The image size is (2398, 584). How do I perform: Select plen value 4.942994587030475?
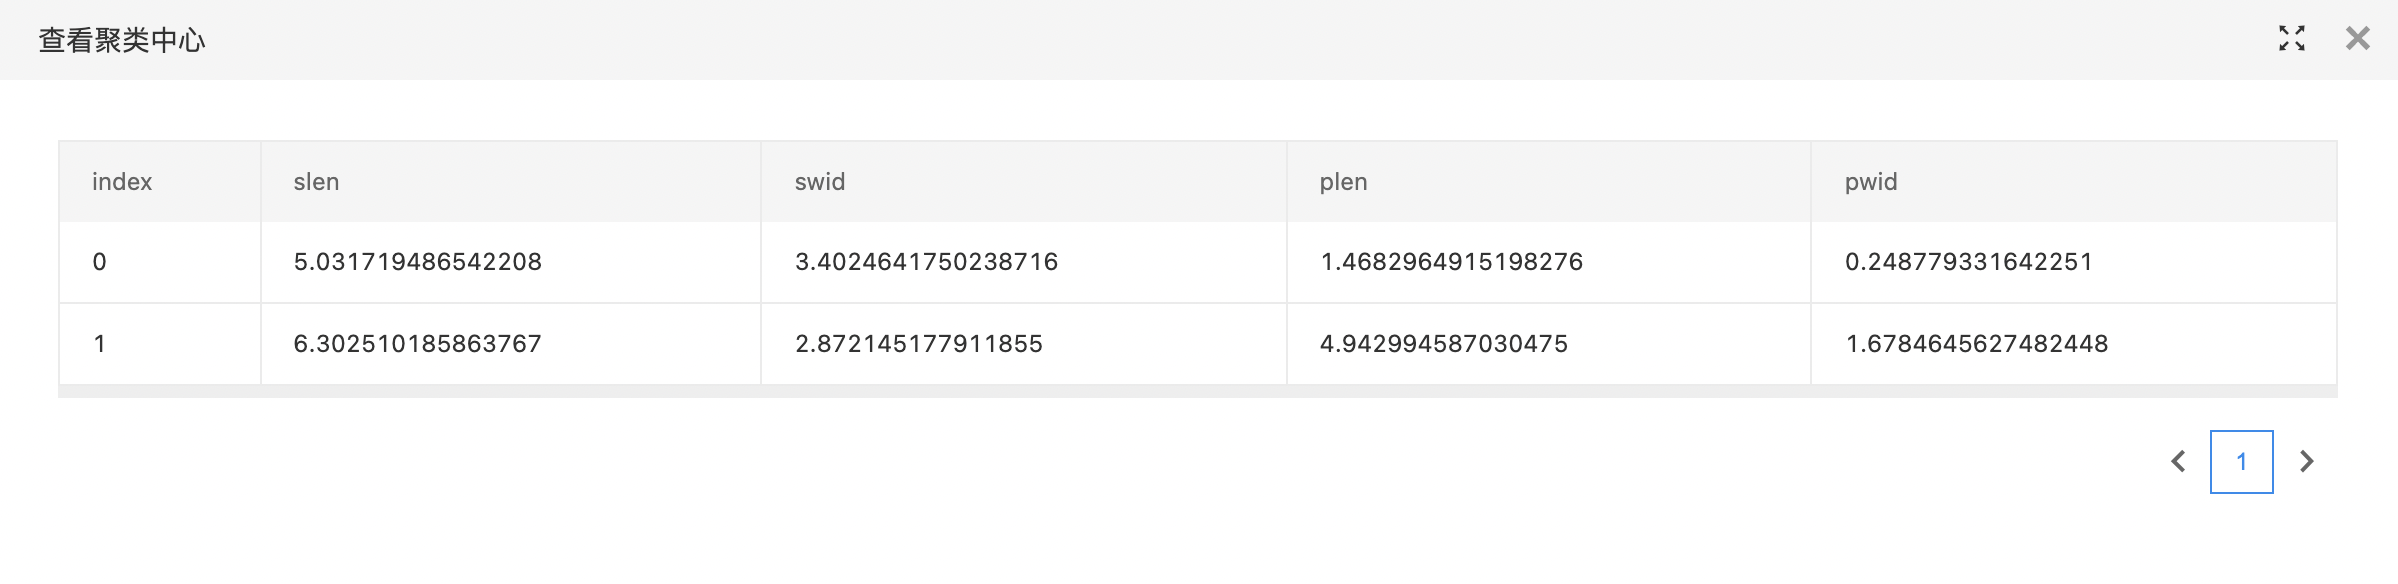point(1443,344)
